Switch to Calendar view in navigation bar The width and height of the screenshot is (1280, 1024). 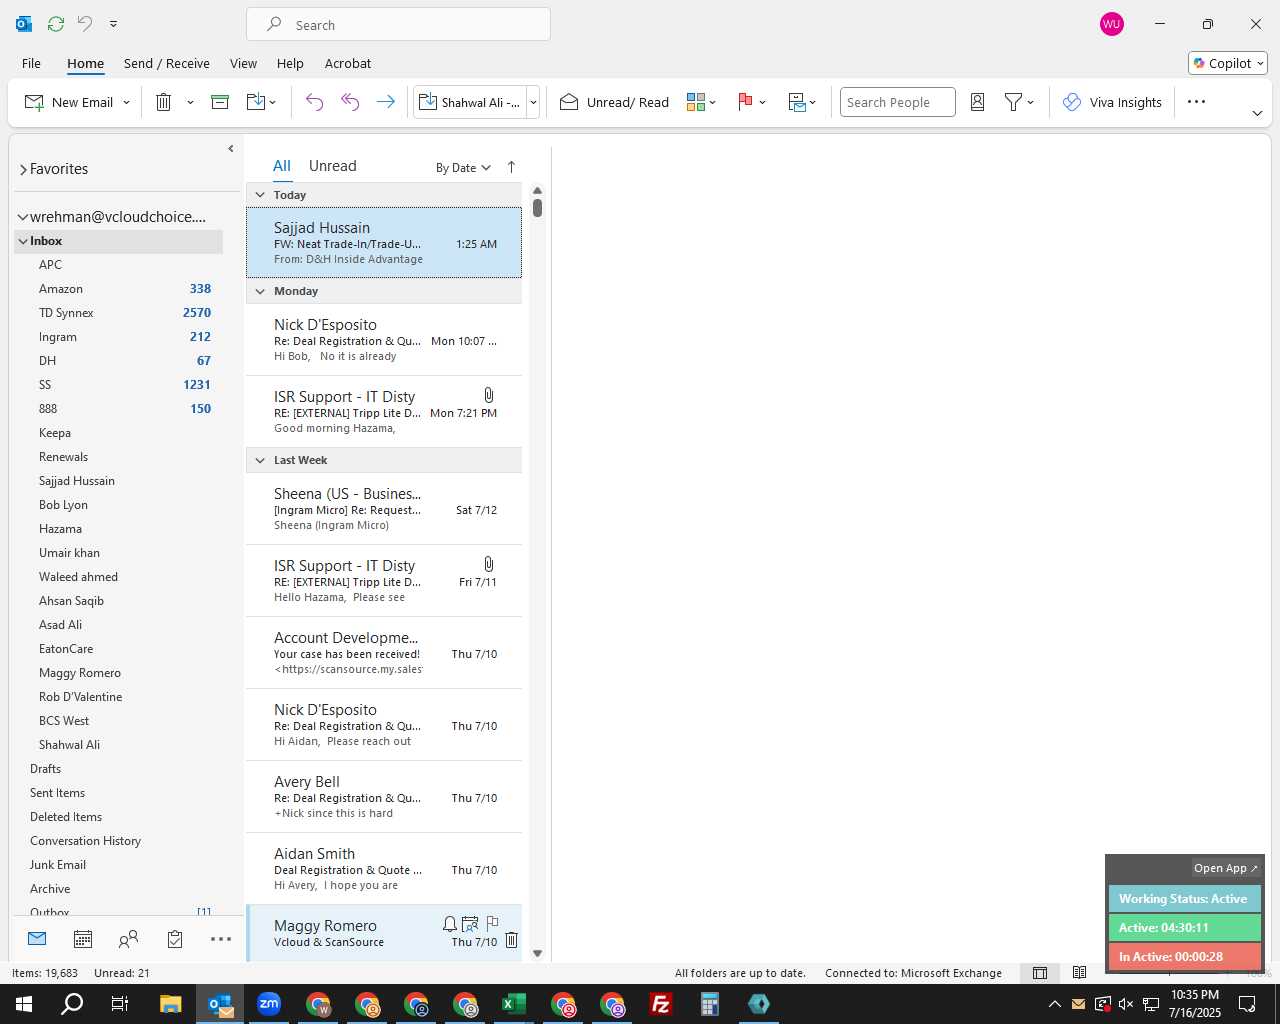coord(83,939)
